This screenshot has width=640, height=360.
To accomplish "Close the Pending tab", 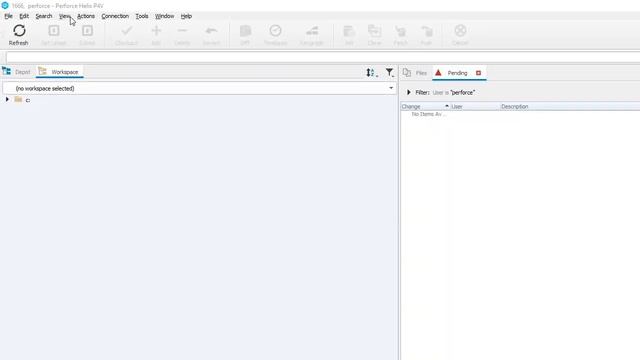I will point(478,73).
